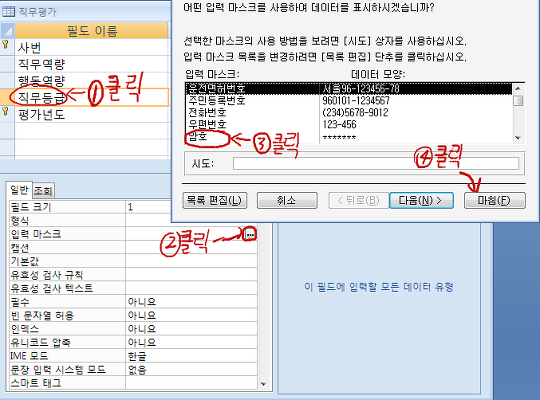This screenshot has width=540, height=400.
Task: Select the 평가년도 field row
Action: pos(92,114)
